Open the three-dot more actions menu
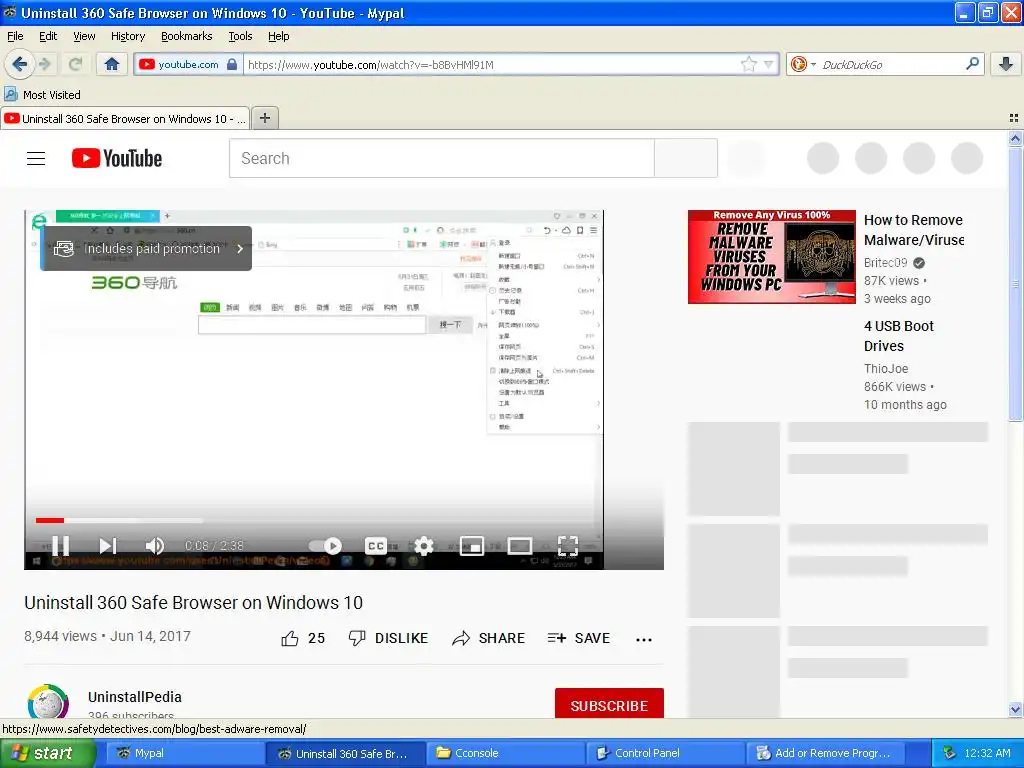This screenshot has width=1024, height=768. click(x=644, y=639)
